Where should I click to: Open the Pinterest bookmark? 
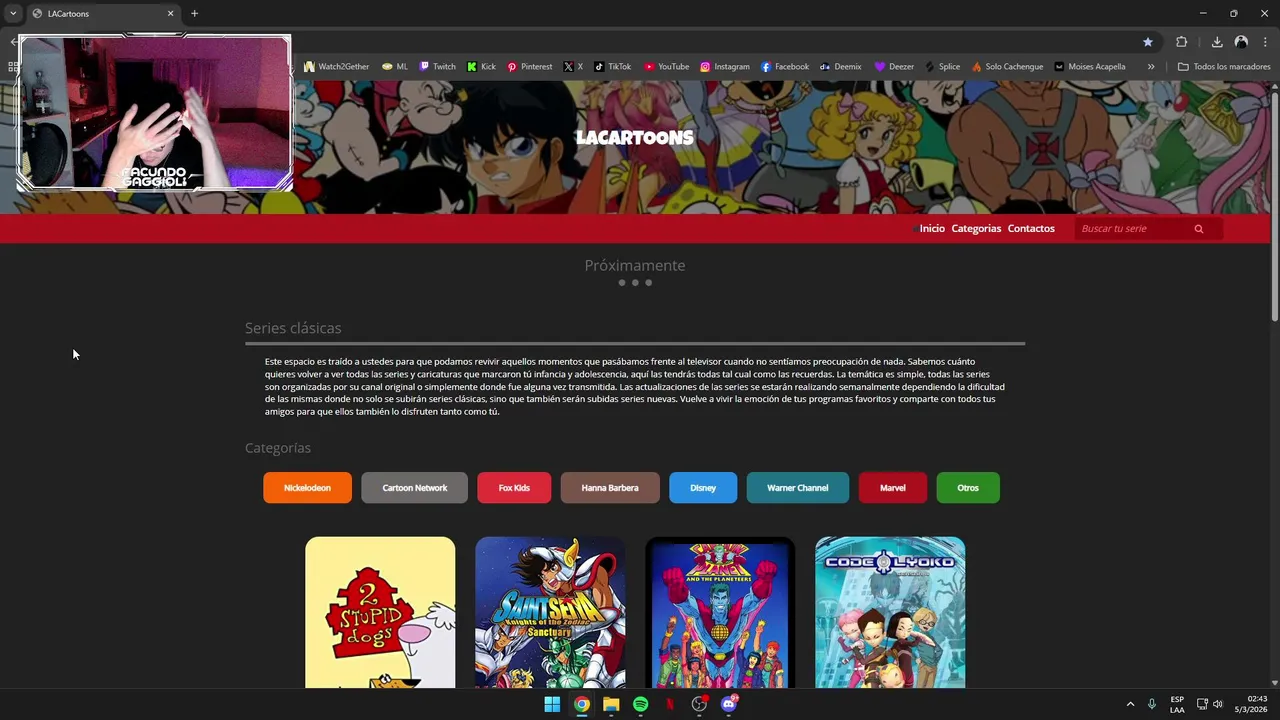[529, 67]
